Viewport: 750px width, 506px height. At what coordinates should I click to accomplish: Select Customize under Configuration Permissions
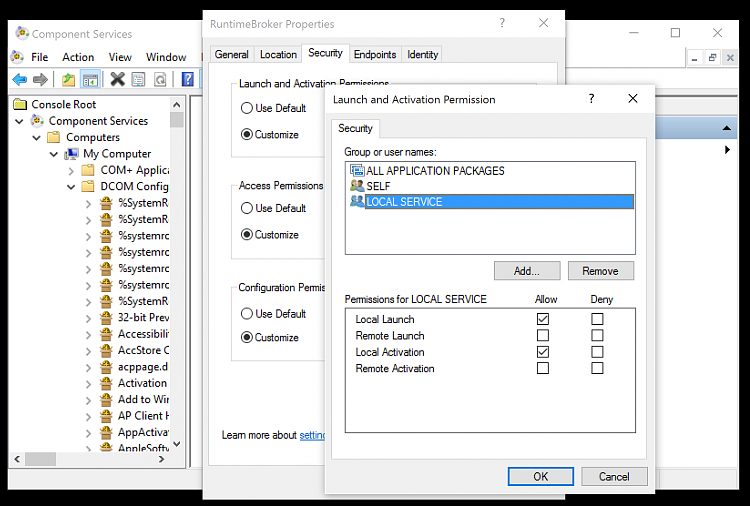click(x=247, y=337)
